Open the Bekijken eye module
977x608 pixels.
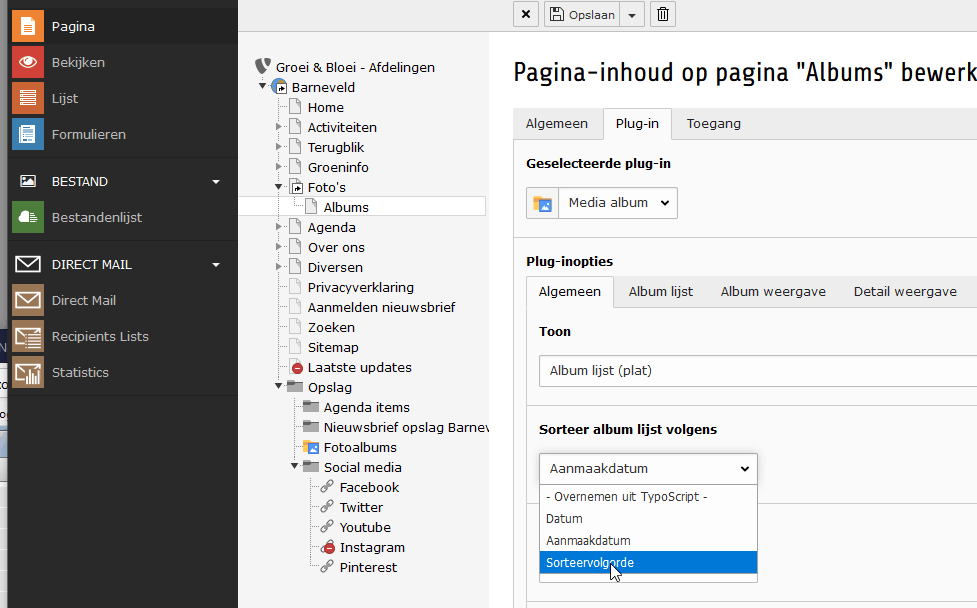(28, 62)
